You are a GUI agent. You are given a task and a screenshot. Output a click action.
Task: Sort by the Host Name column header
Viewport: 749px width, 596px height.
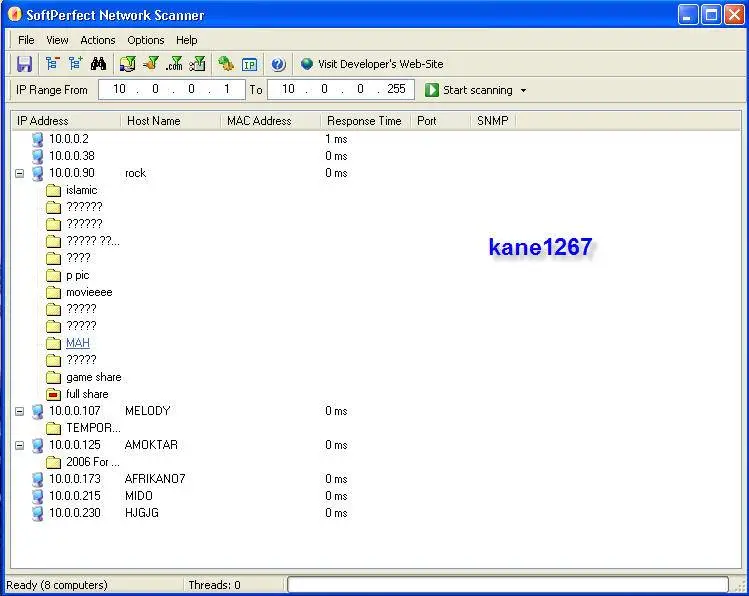171,121
